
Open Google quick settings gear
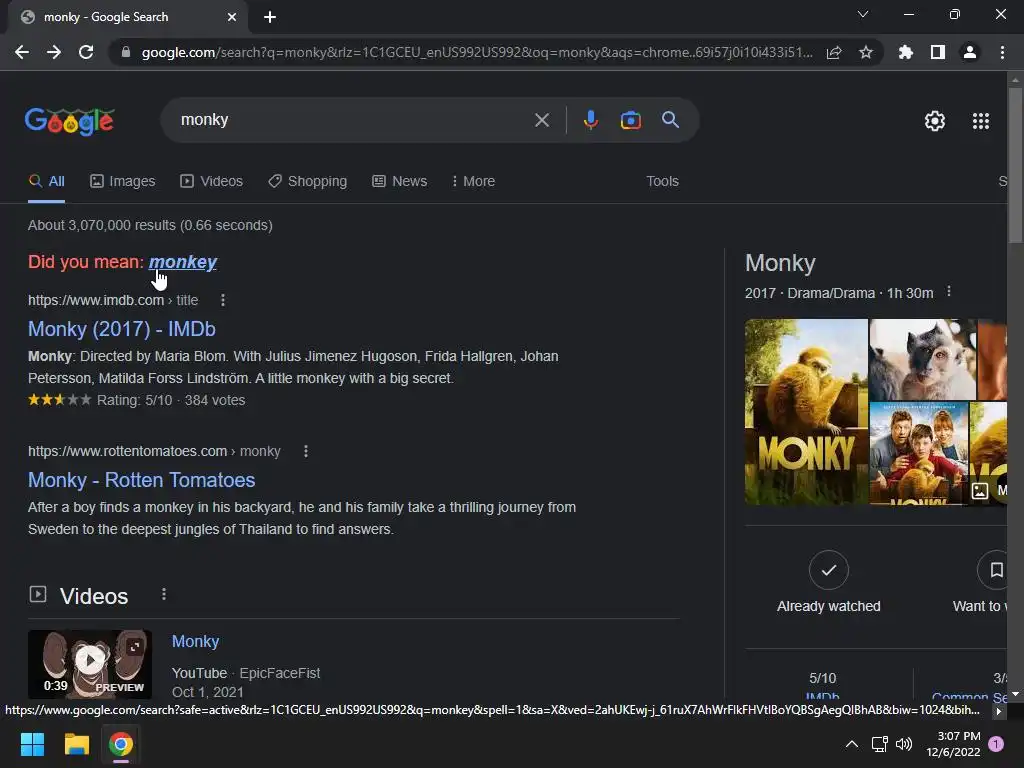pos(935,121)
